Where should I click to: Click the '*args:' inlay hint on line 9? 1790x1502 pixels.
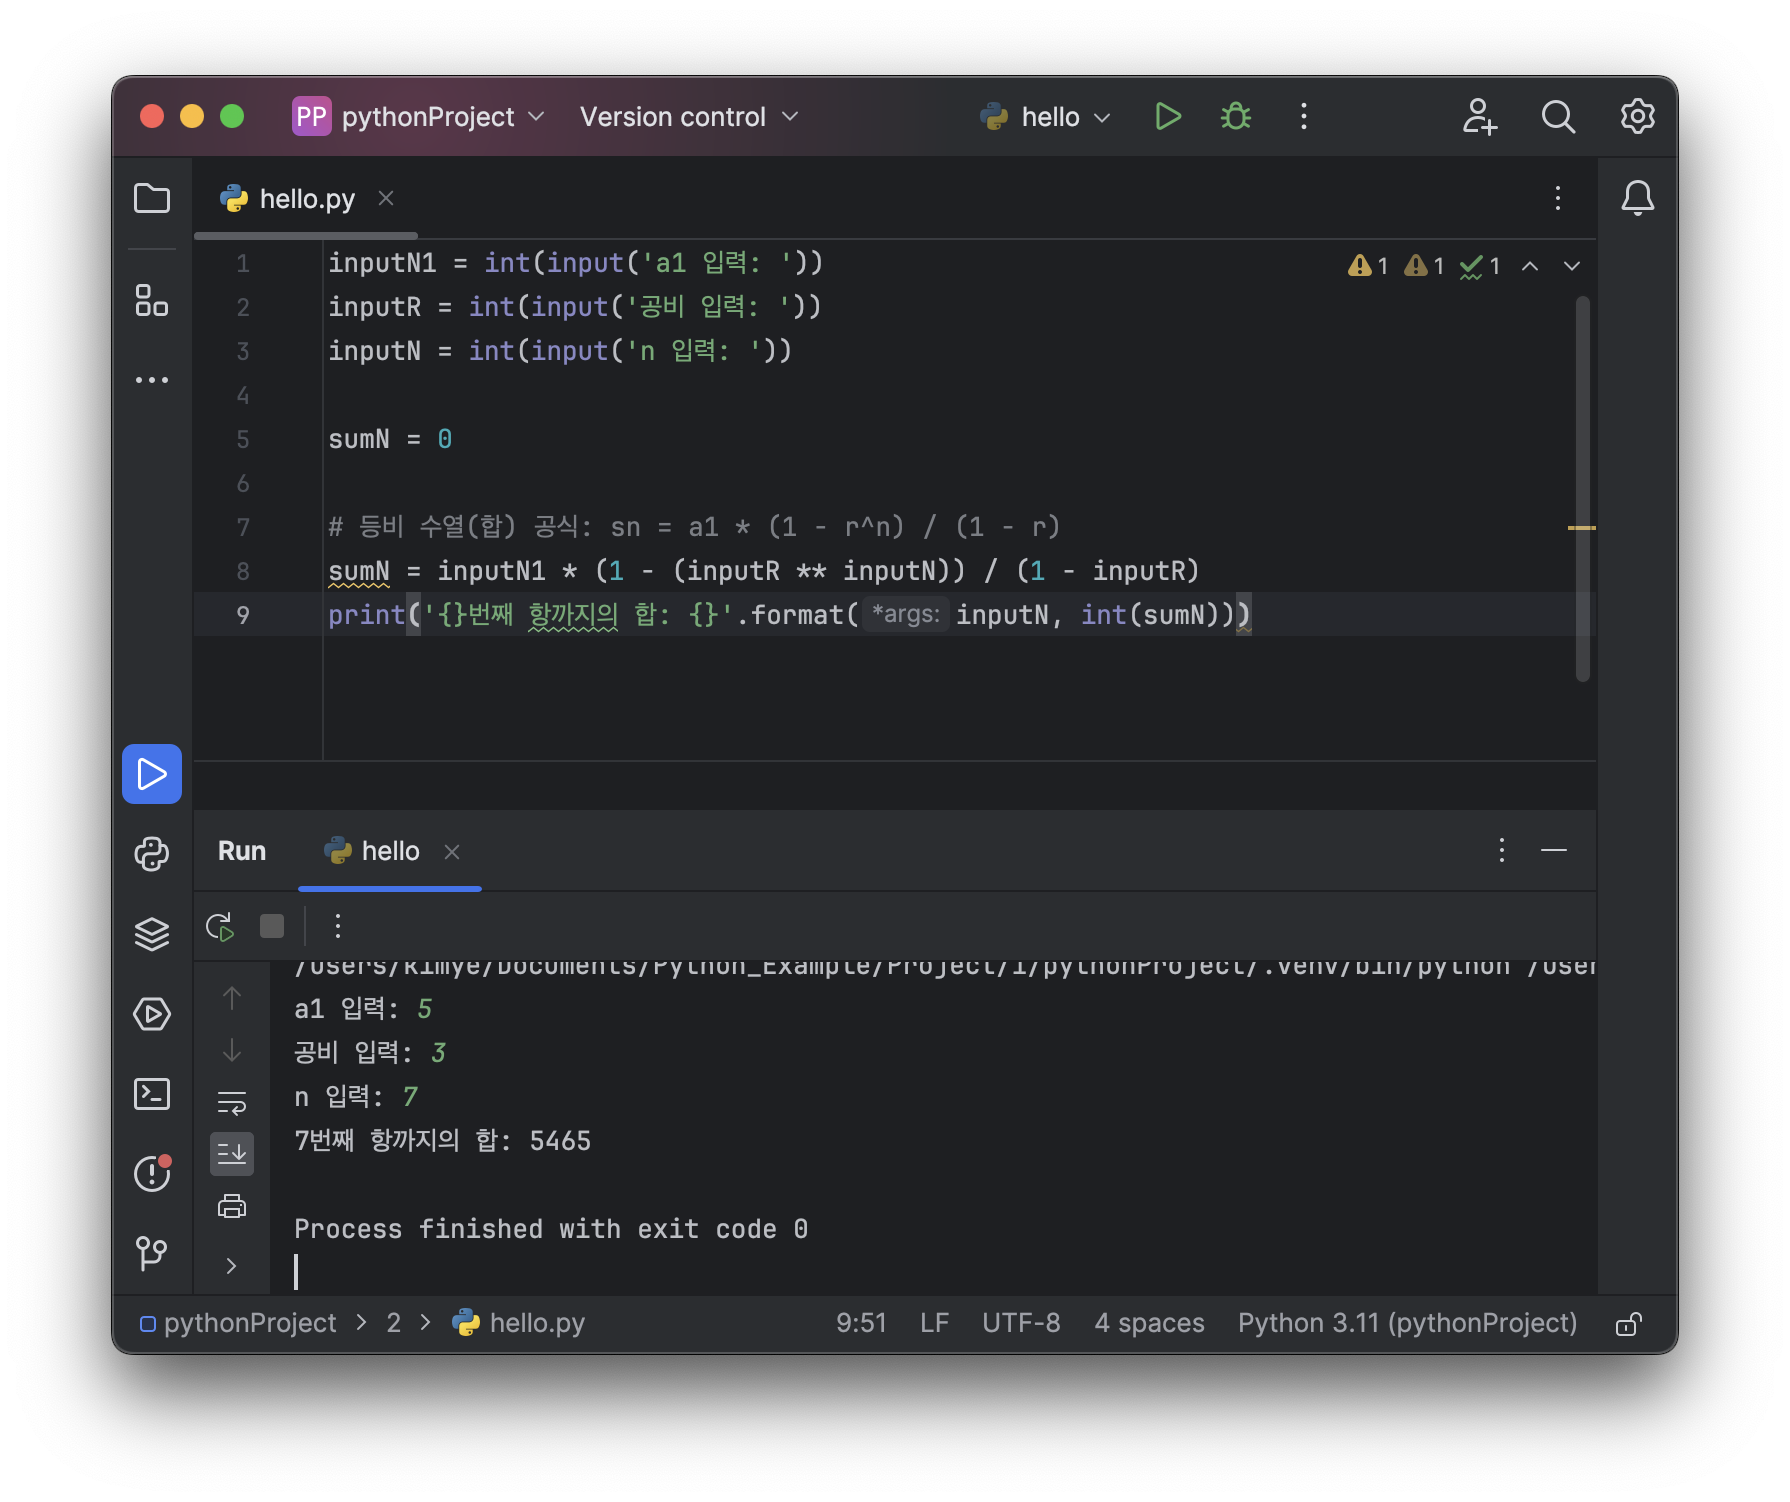[x=906, y=614]
